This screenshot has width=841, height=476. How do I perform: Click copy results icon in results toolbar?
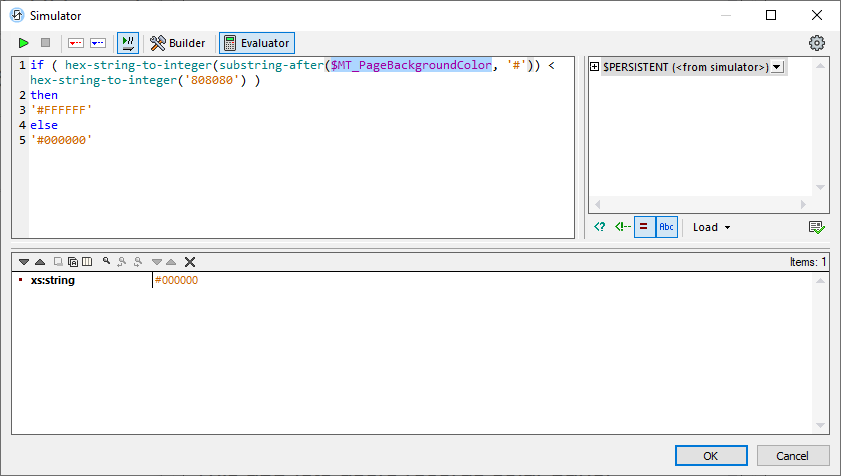pyautogui.click(x=73, y=262)
